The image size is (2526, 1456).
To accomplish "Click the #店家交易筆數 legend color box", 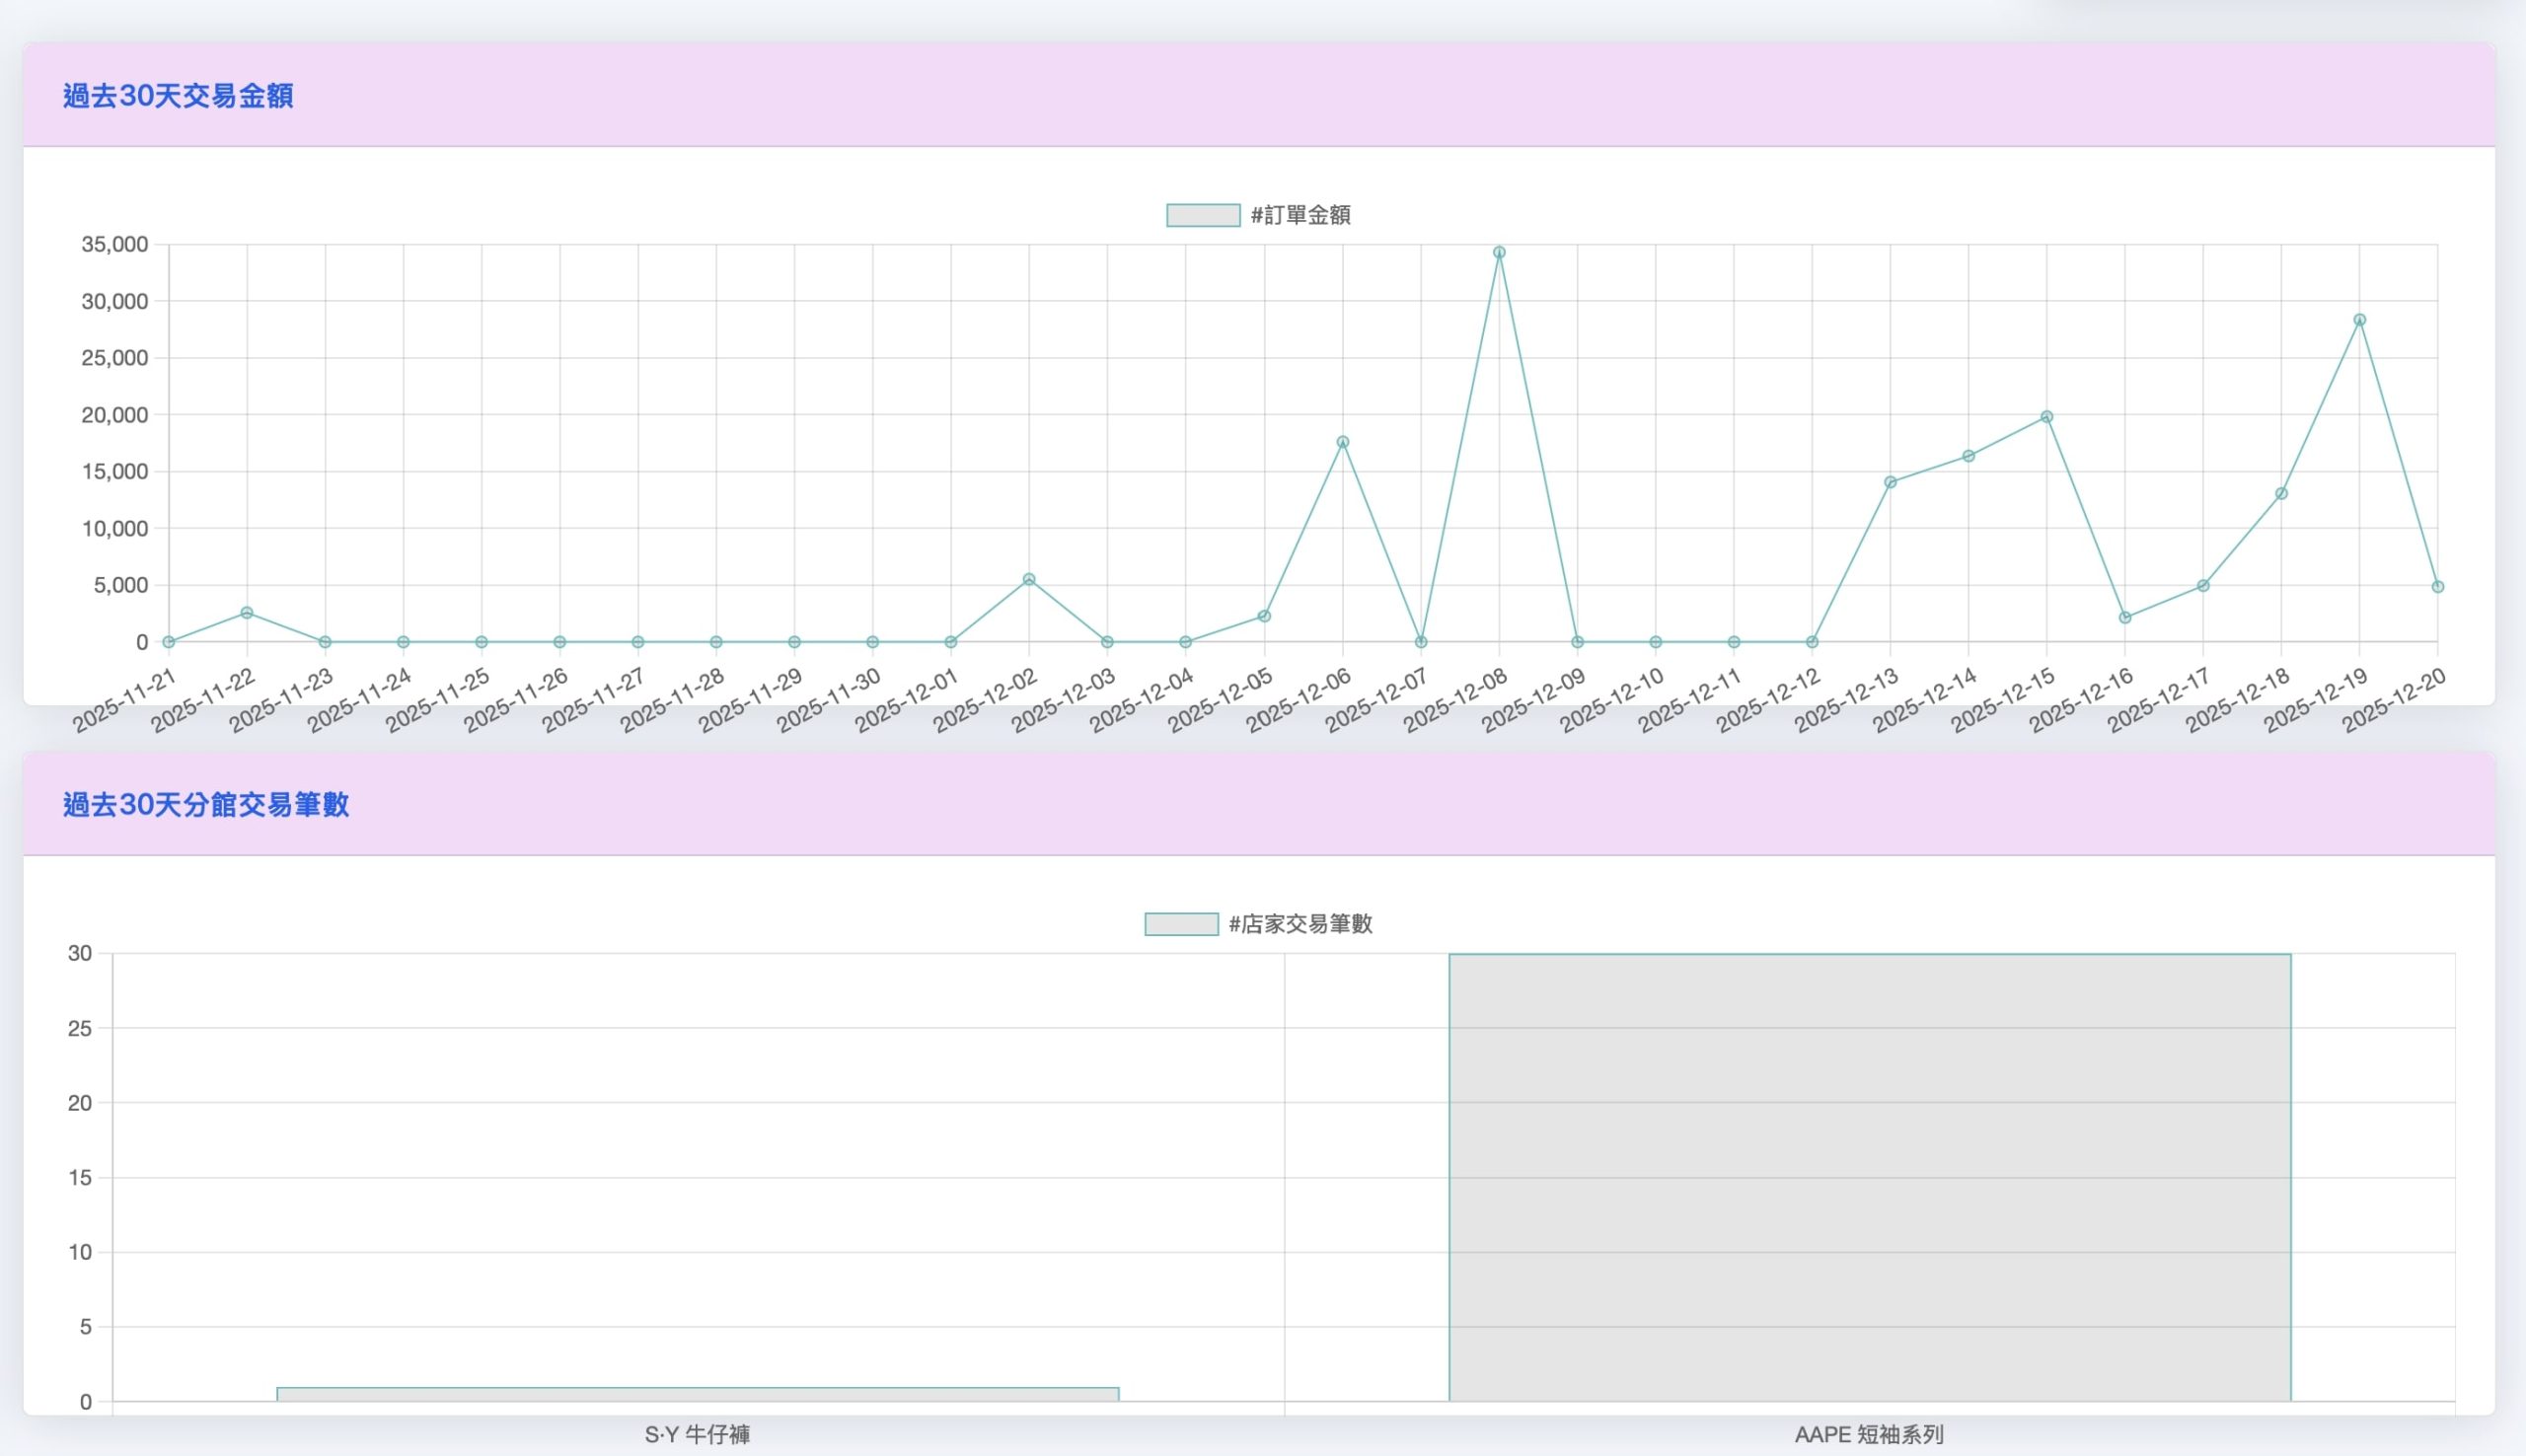I will click(x=1181, y=924).
